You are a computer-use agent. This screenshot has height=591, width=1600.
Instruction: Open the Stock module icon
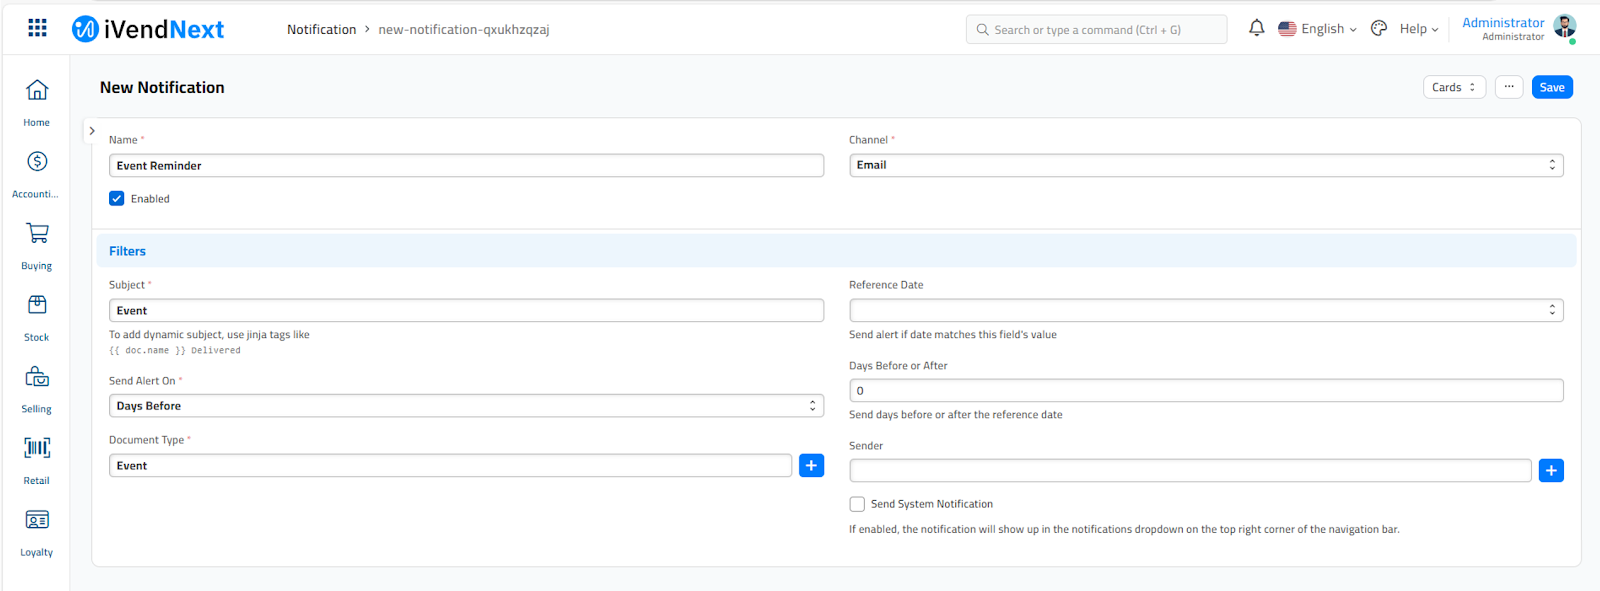coord(37,305)
